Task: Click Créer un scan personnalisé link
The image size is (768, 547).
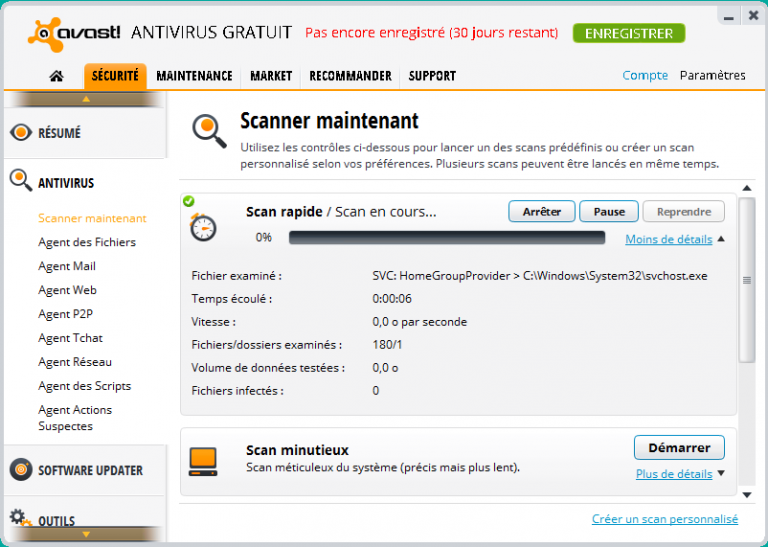Action: tap(665, 519)
